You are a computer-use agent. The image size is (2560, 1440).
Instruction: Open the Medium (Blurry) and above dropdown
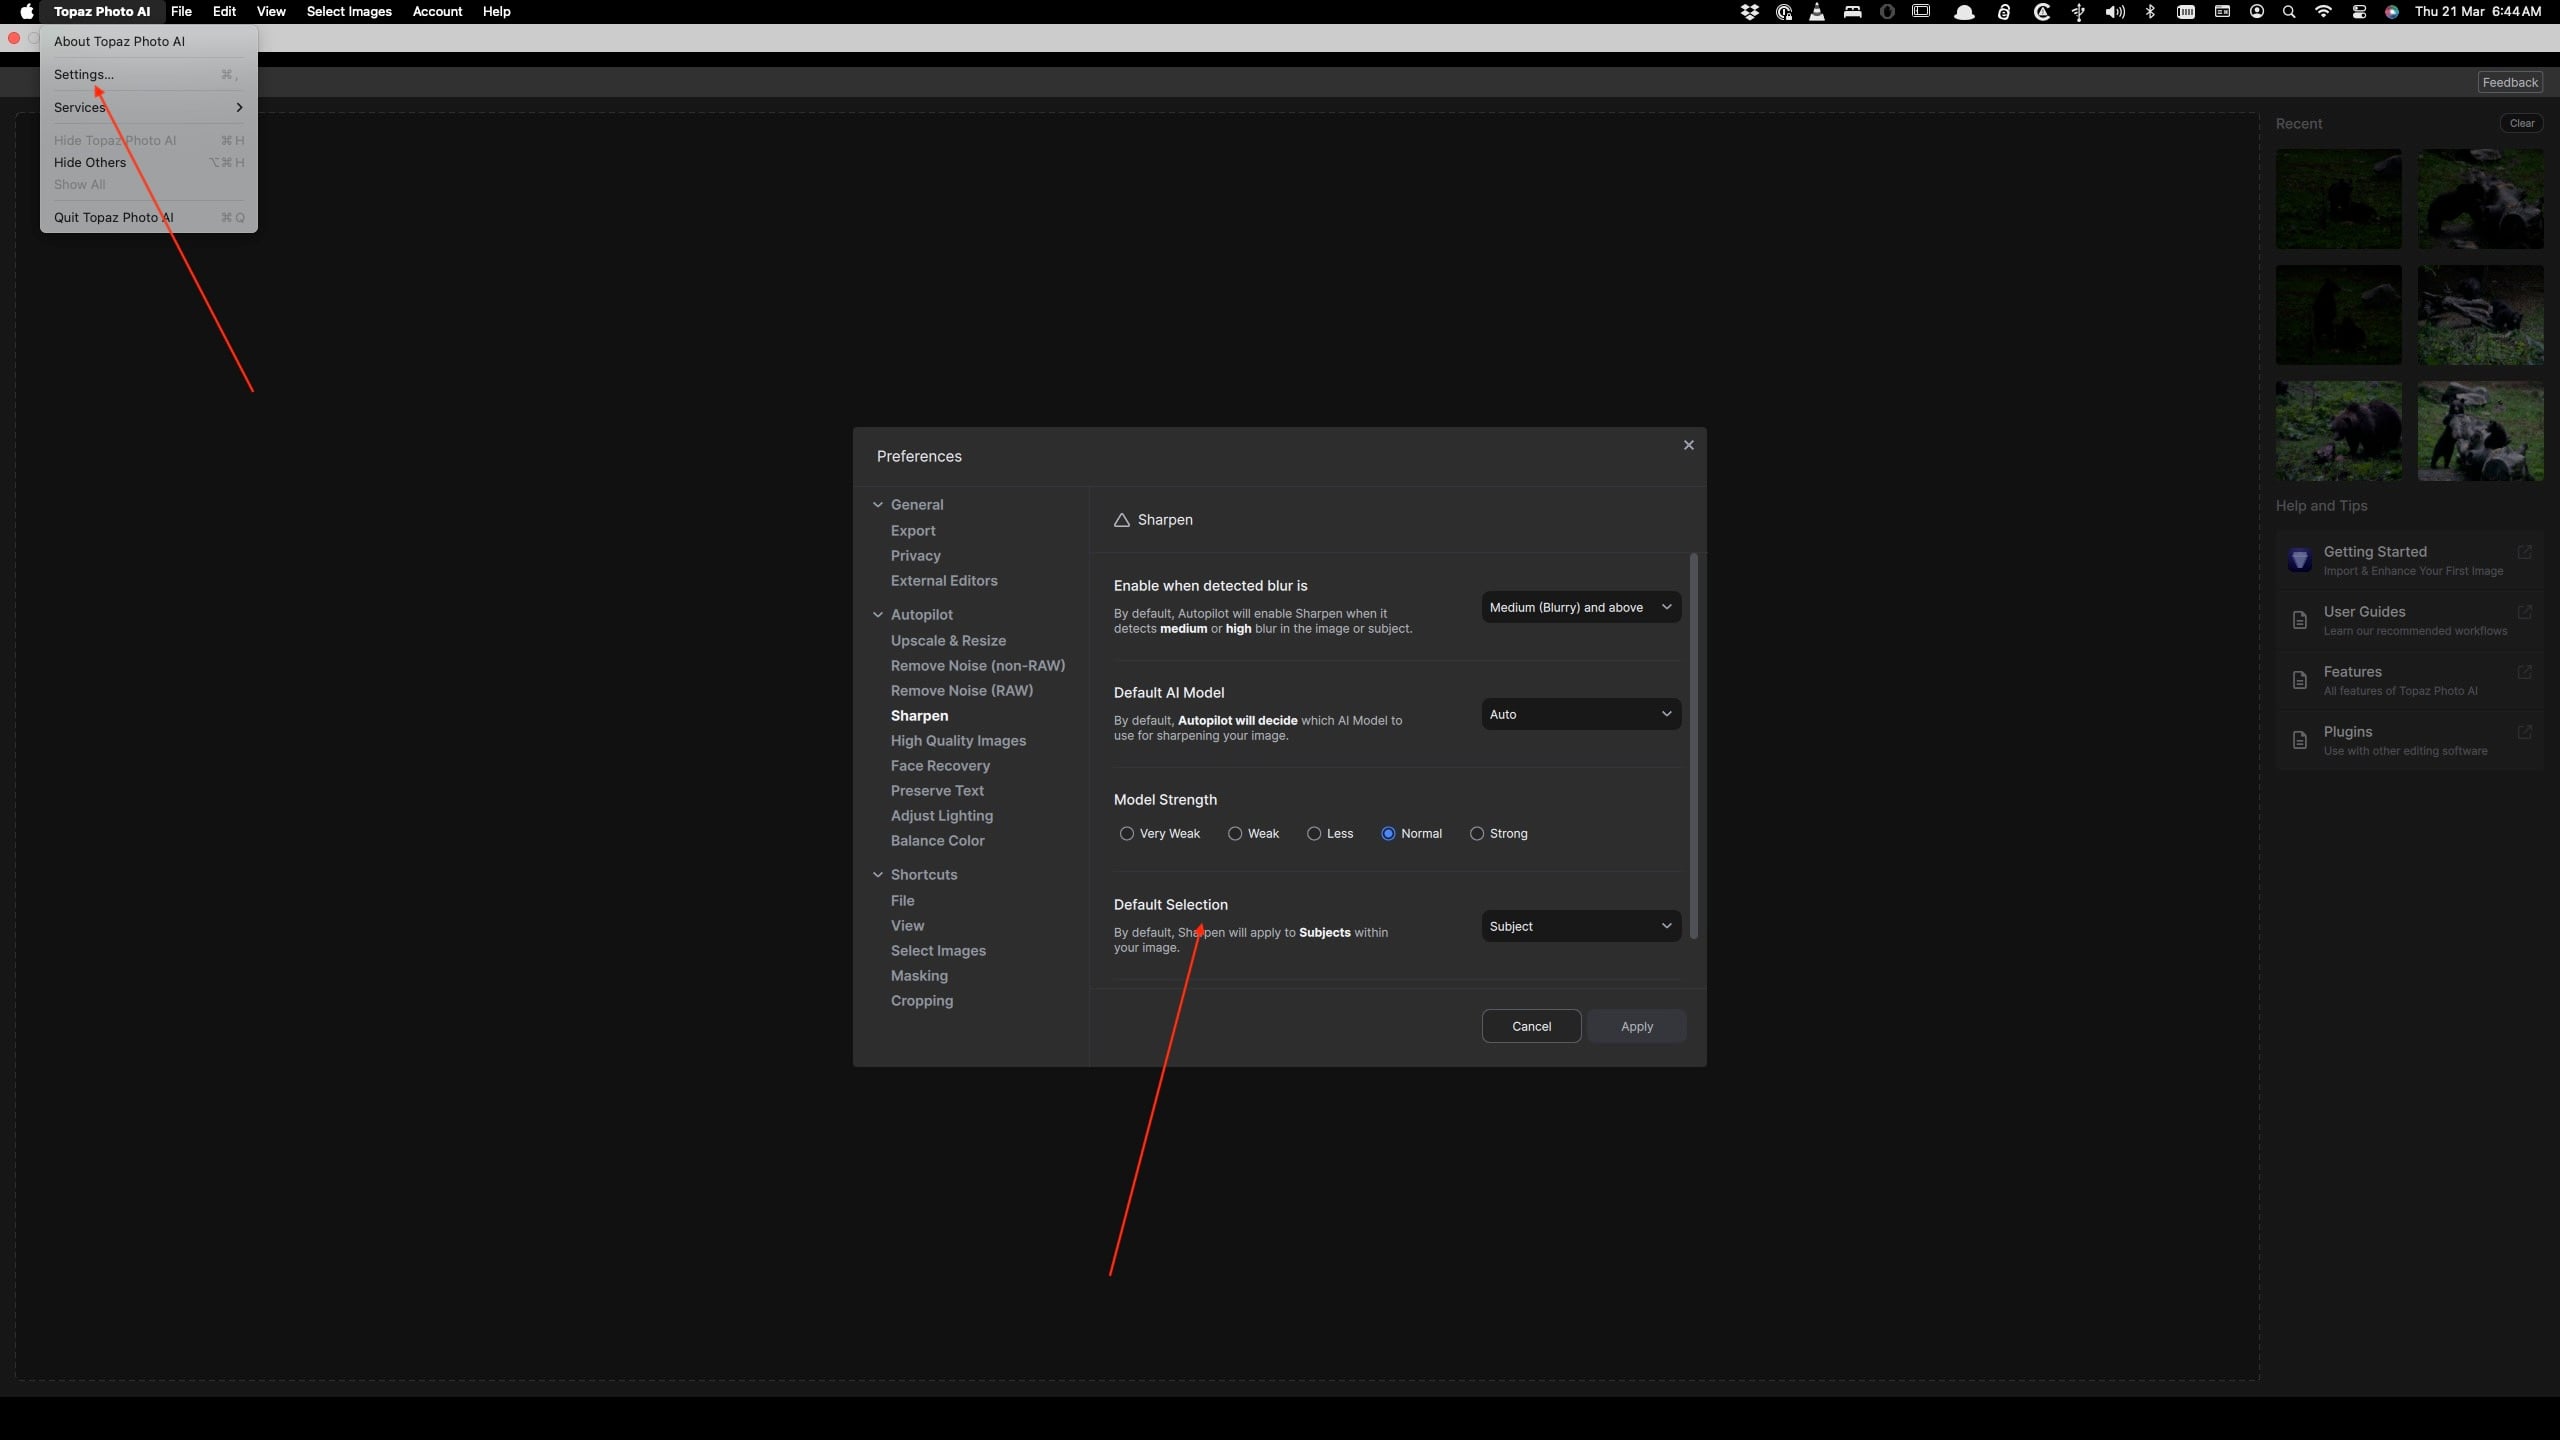tap(1580, 607)
